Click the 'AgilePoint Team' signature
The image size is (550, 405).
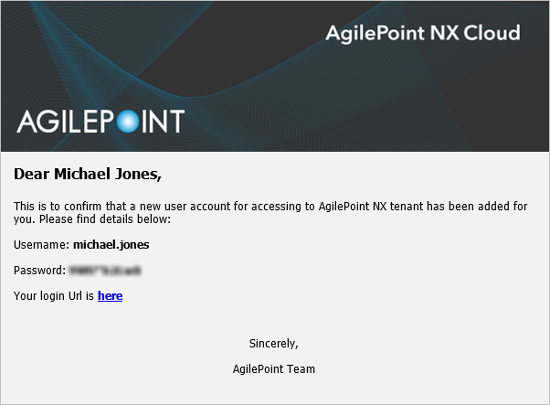pos(274,369)
